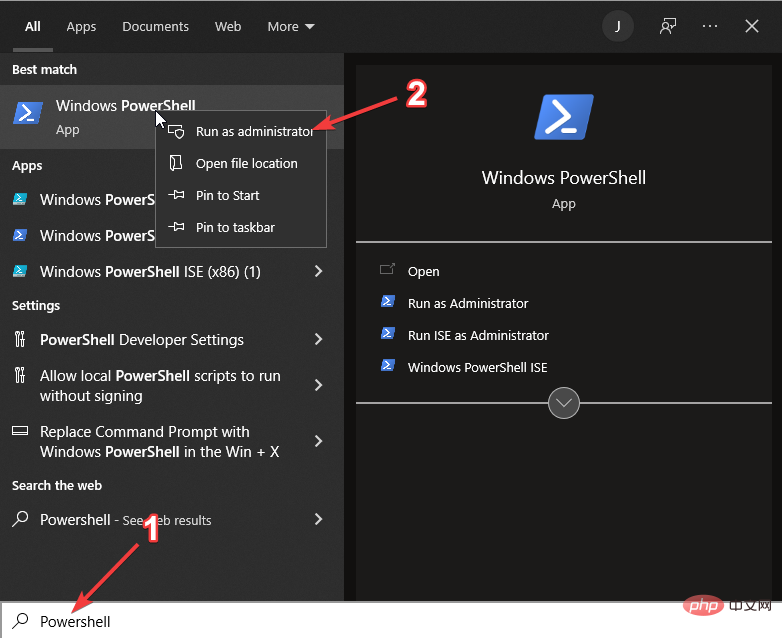Viewport: 782px width, 638px height.
Task: Open the three-dots options menu
Action: pyautogui.click(x=710, y=26)
